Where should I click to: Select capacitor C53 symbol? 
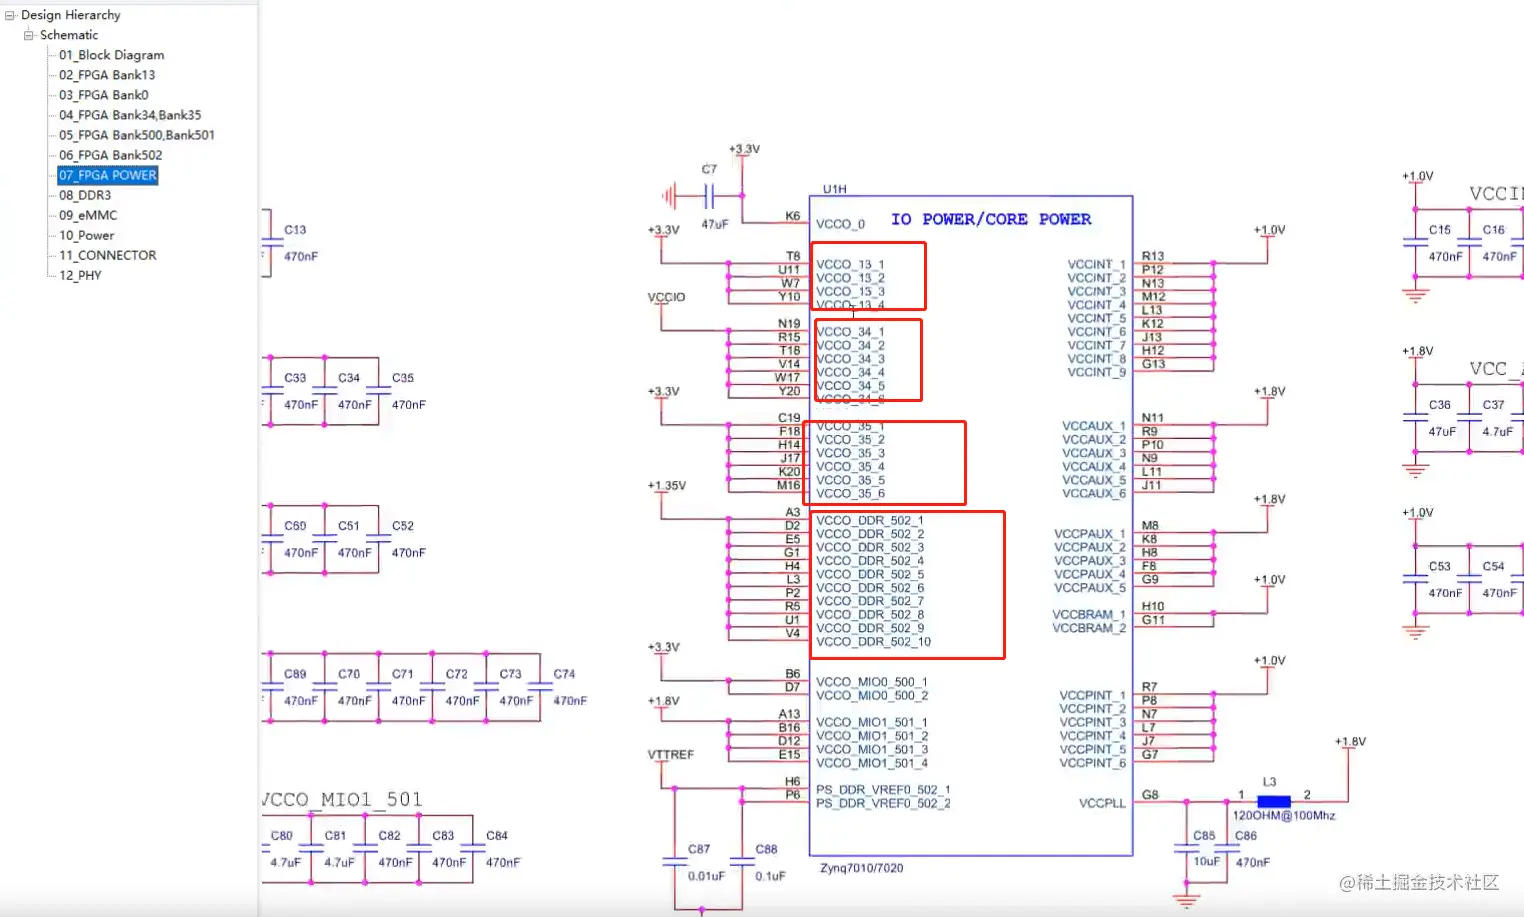pos(1415,579)
